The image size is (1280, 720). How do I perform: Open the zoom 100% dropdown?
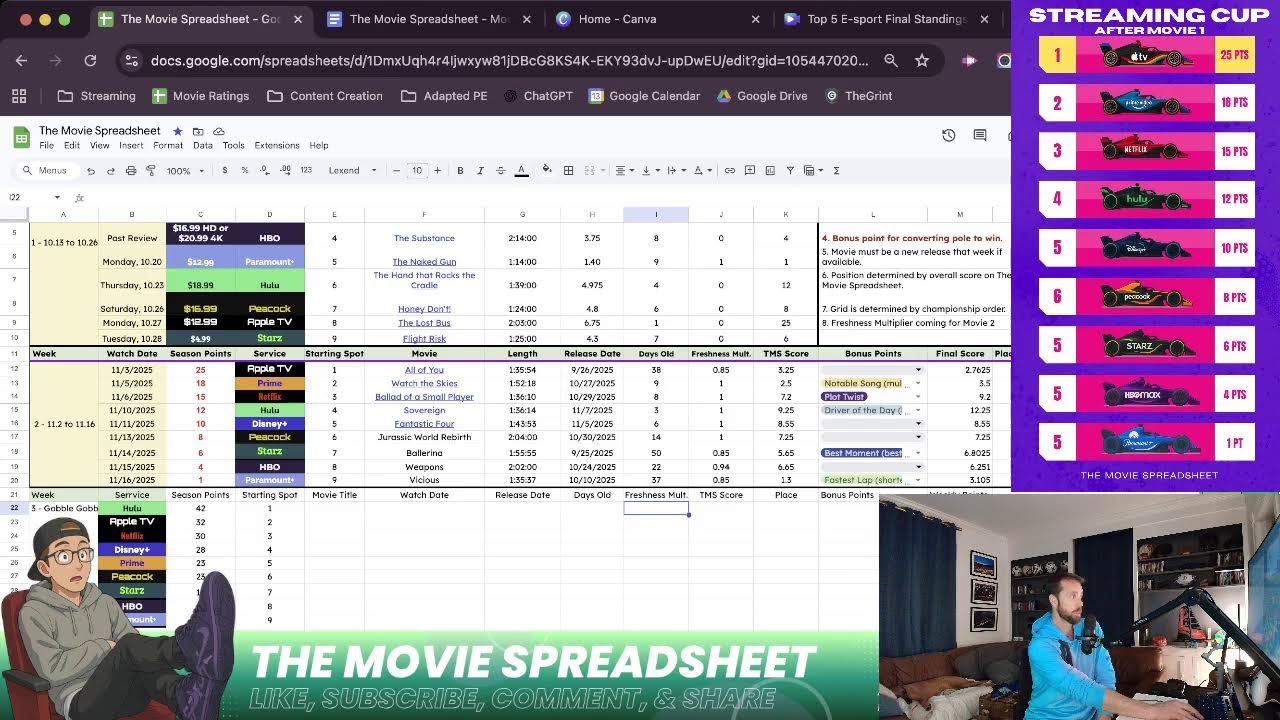click(x=185, y=171)
